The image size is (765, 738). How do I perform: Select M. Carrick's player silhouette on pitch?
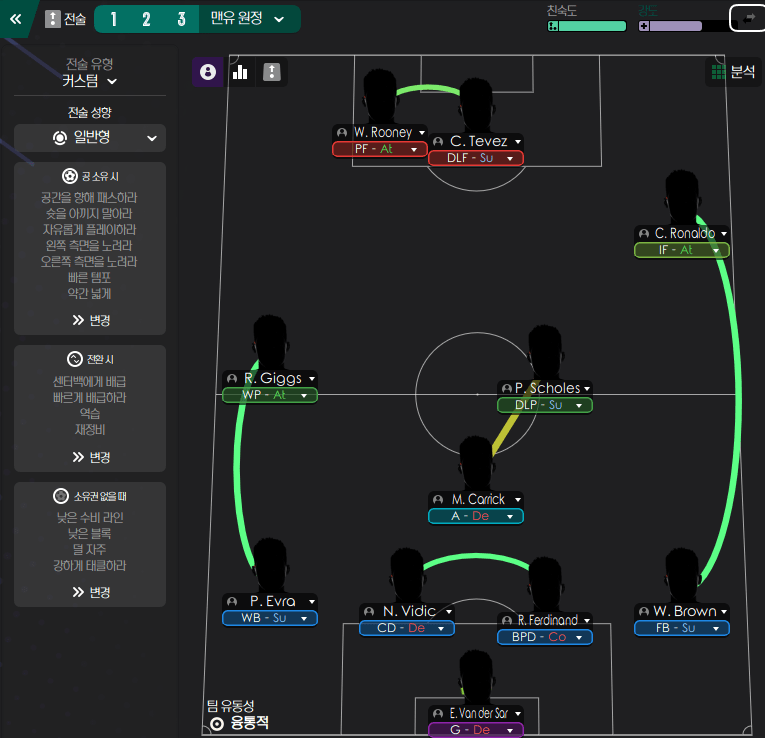[x=476, y=463]
